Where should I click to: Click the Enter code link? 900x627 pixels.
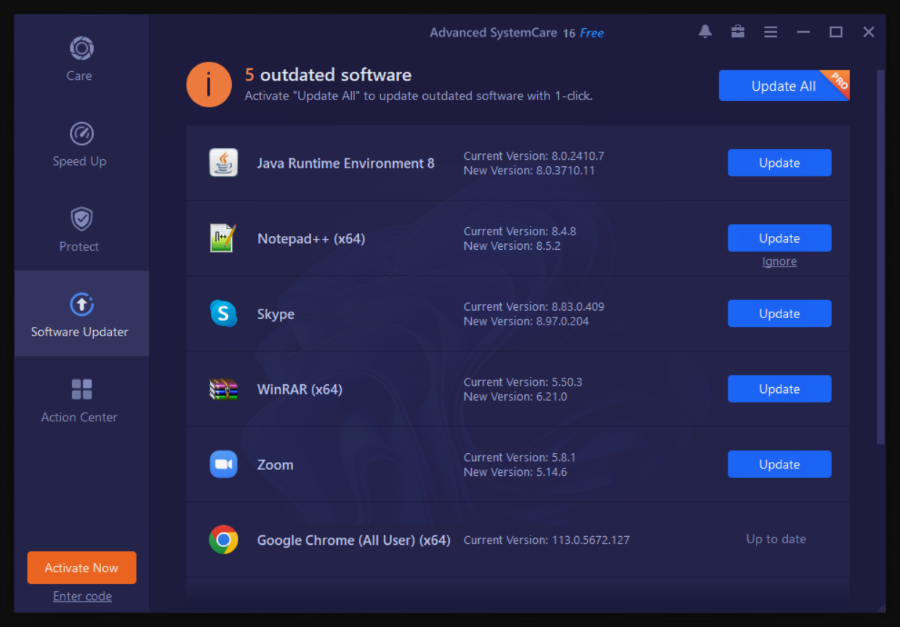[82, 596]
